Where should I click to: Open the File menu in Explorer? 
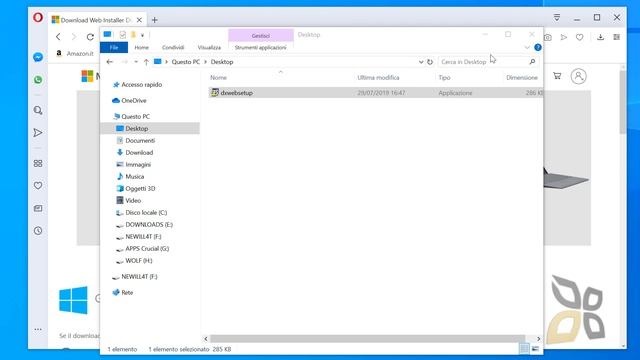click(114, 47)
